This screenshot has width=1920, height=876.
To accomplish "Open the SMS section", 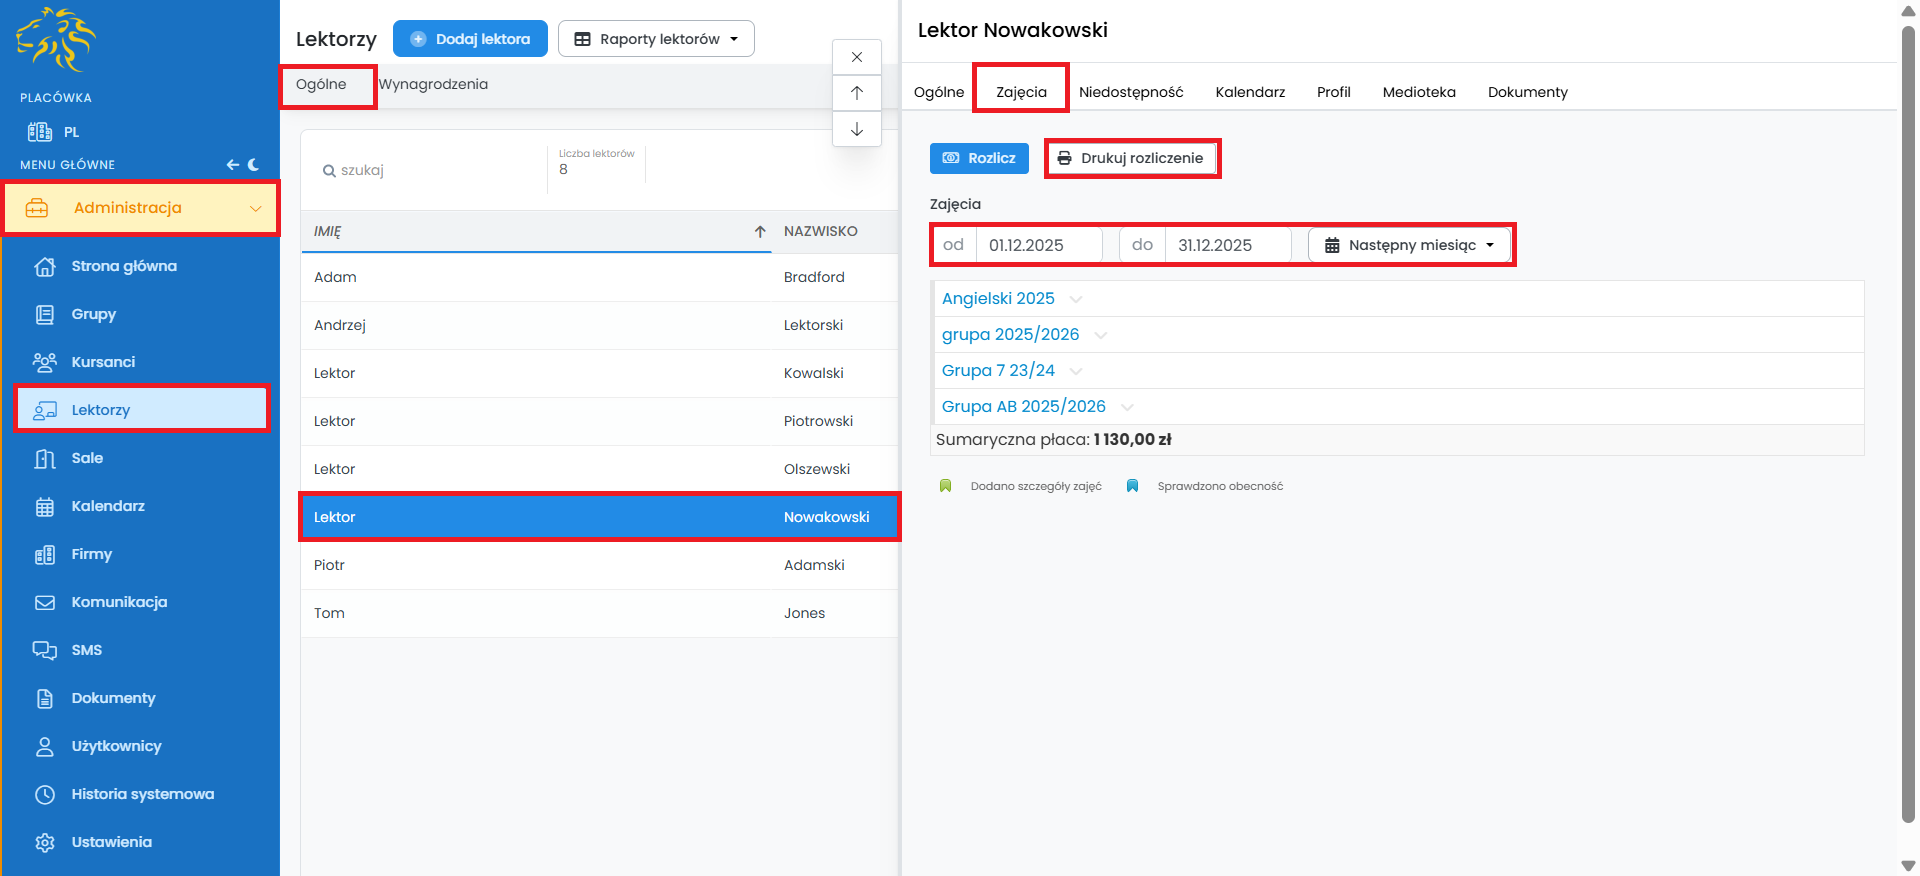I will click(x=87, y=650).
